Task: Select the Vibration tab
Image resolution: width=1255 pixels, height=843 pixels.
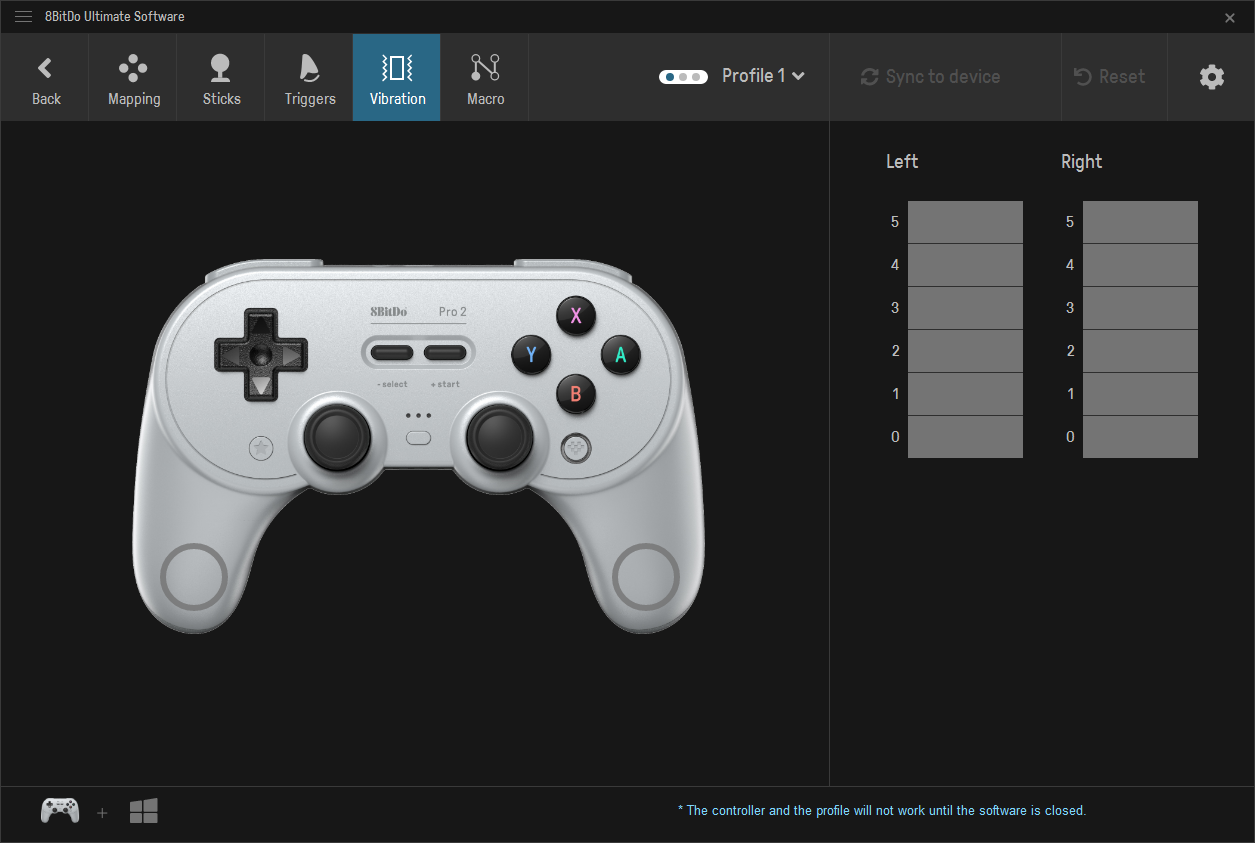Action: (x=397, y=78)
